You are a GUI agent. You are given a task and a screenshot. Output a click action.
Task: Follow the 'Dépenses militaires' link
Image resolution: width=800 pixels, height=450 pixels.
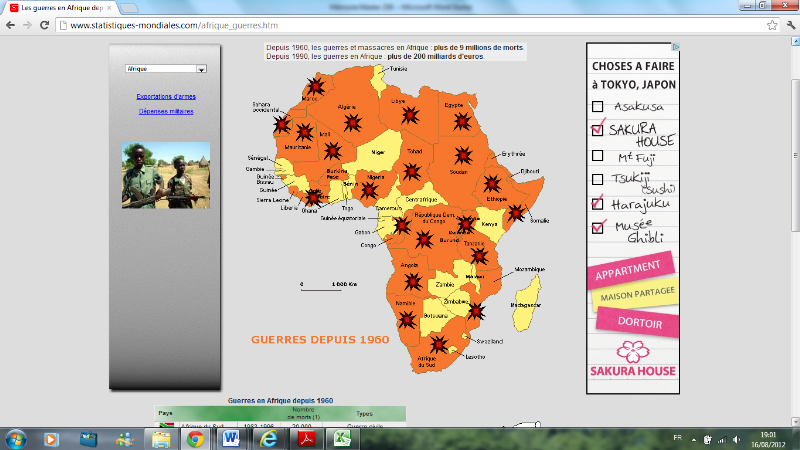coord(166,111)
